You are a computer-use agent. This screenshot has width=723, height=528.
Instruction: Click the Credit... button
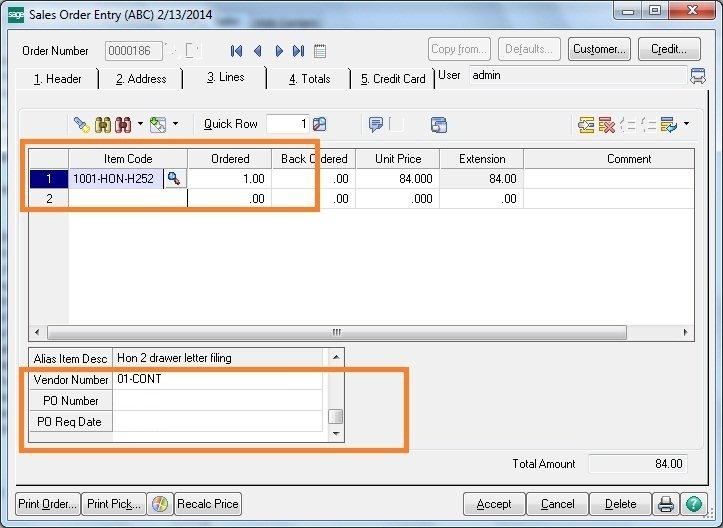click(669, 49)
